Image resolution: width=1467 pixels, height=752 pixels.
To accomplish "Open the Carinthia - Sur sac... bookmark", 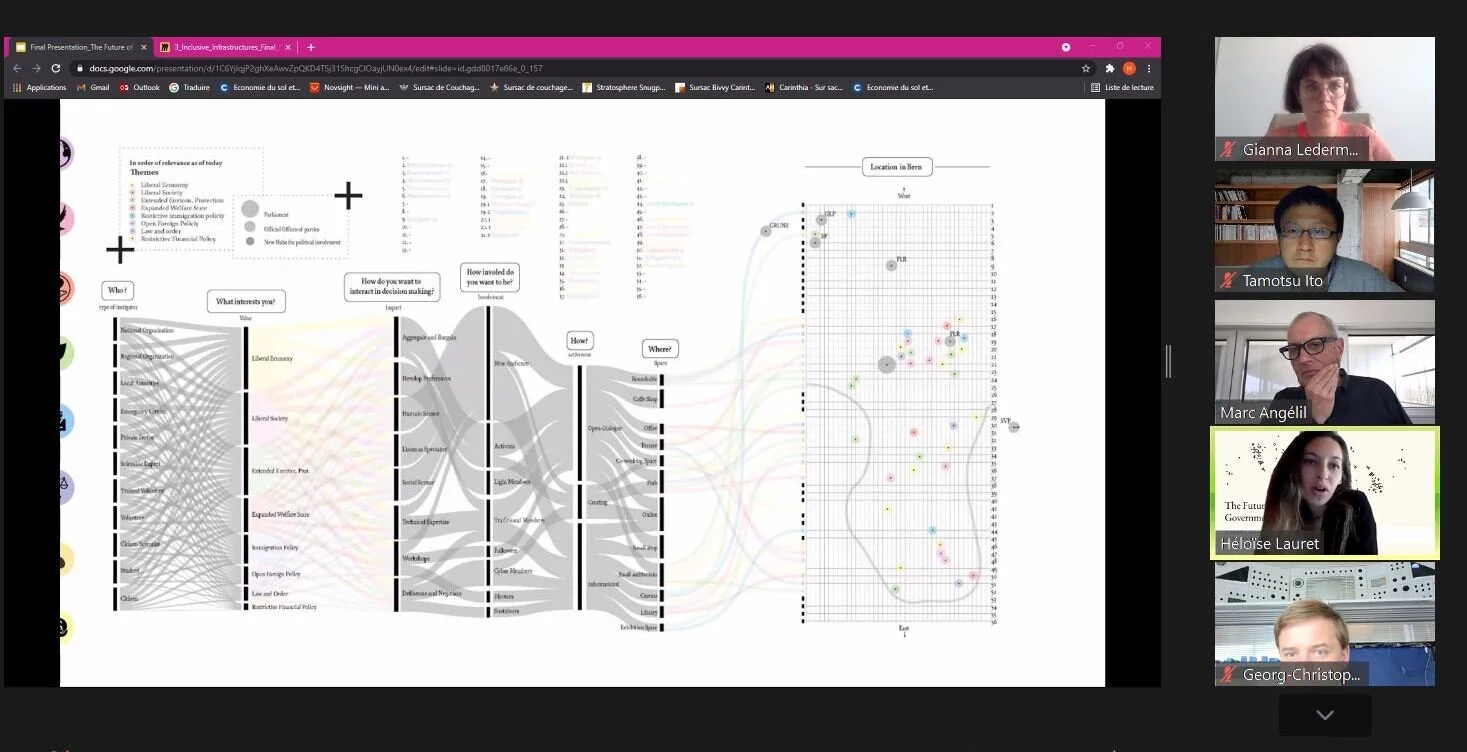I will [x=804, y=88].
